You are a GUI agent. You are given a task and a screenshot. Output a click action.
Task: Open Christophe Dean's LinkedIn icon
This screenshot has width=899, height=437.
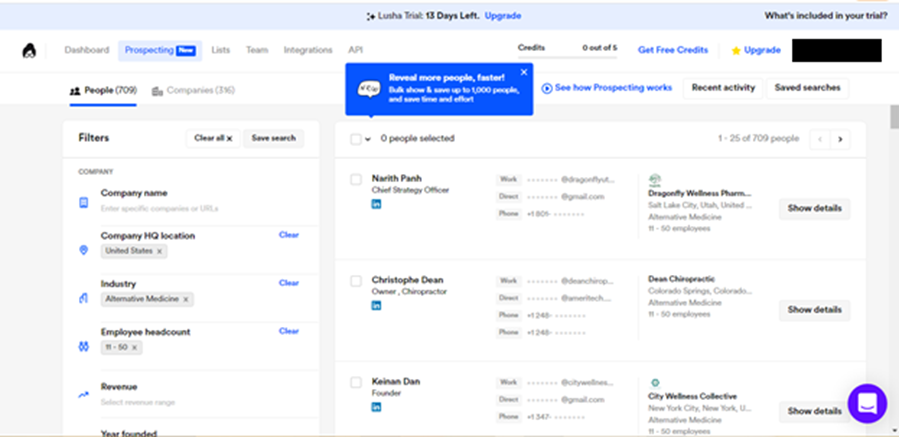pyautogui.click(x=376, y=306)
